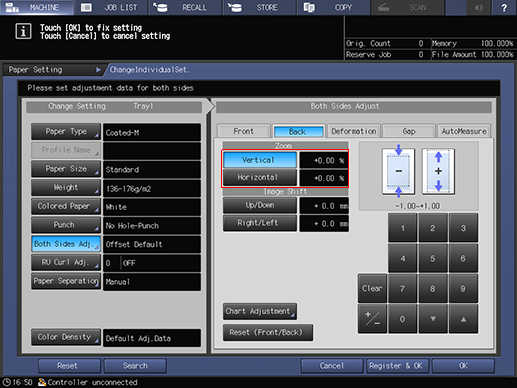The image size is (517, 388).
Task: Tap keypad number 0
Action: [402, 319]
